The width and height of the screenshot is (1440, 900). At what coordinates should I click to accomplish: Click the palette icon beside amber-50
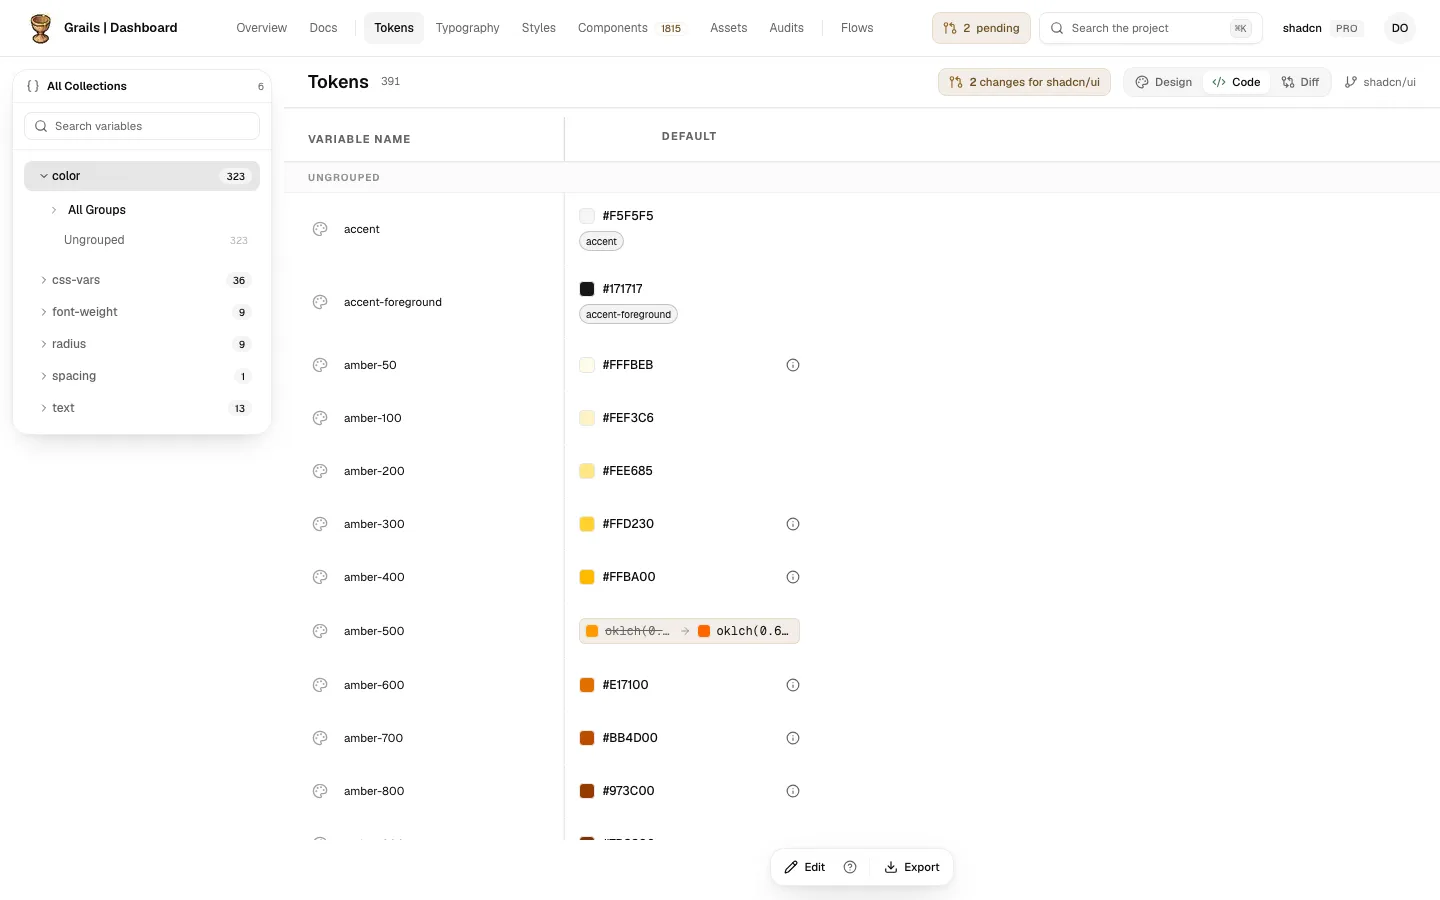[320, 365]
